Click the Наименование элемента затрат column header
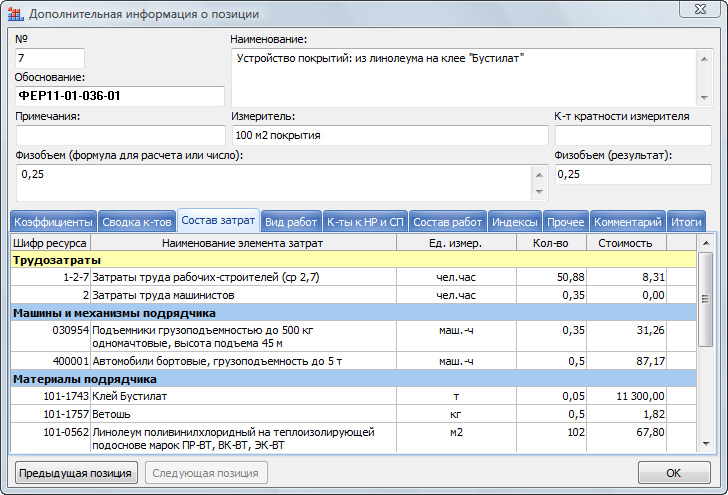Screen dimensions: 728x495 click(243, 243)
